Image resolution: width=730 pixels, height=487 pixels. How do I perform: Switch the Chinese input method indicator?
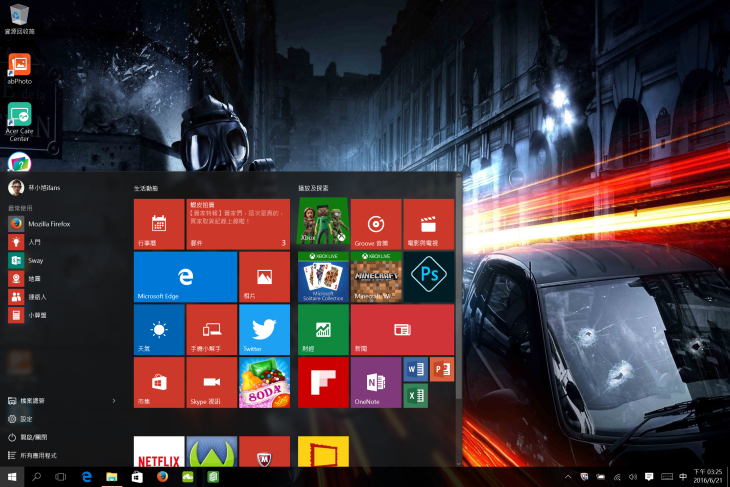[683, 477]
